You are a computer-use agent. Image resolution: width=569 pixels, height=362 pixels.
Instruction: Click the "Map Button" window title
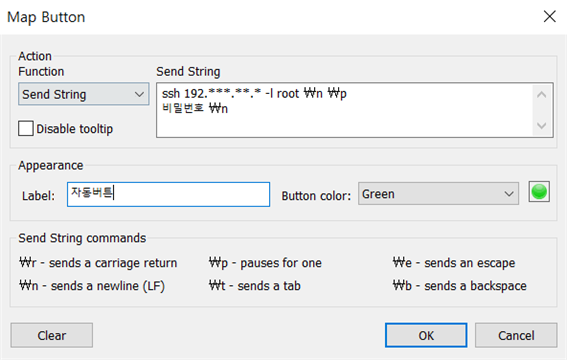pyautogui.click(x=46, y=17)
